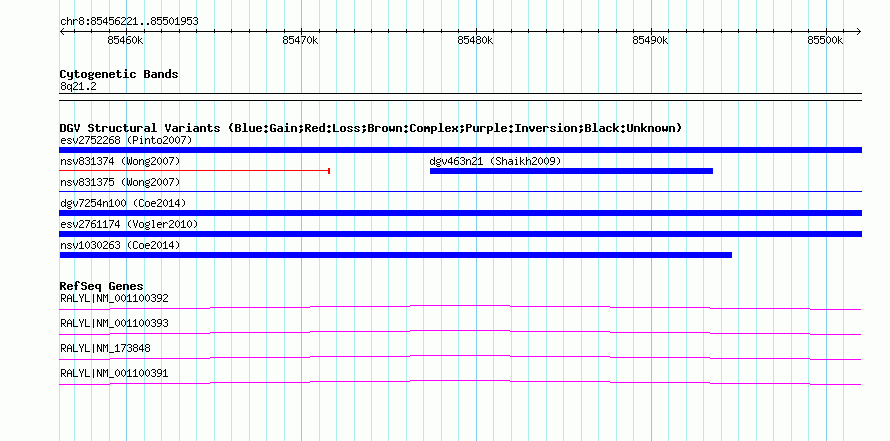The image size is (890, 441).
Task: Open the RALYL|NM_173848 transcript label
Action: 105,348
